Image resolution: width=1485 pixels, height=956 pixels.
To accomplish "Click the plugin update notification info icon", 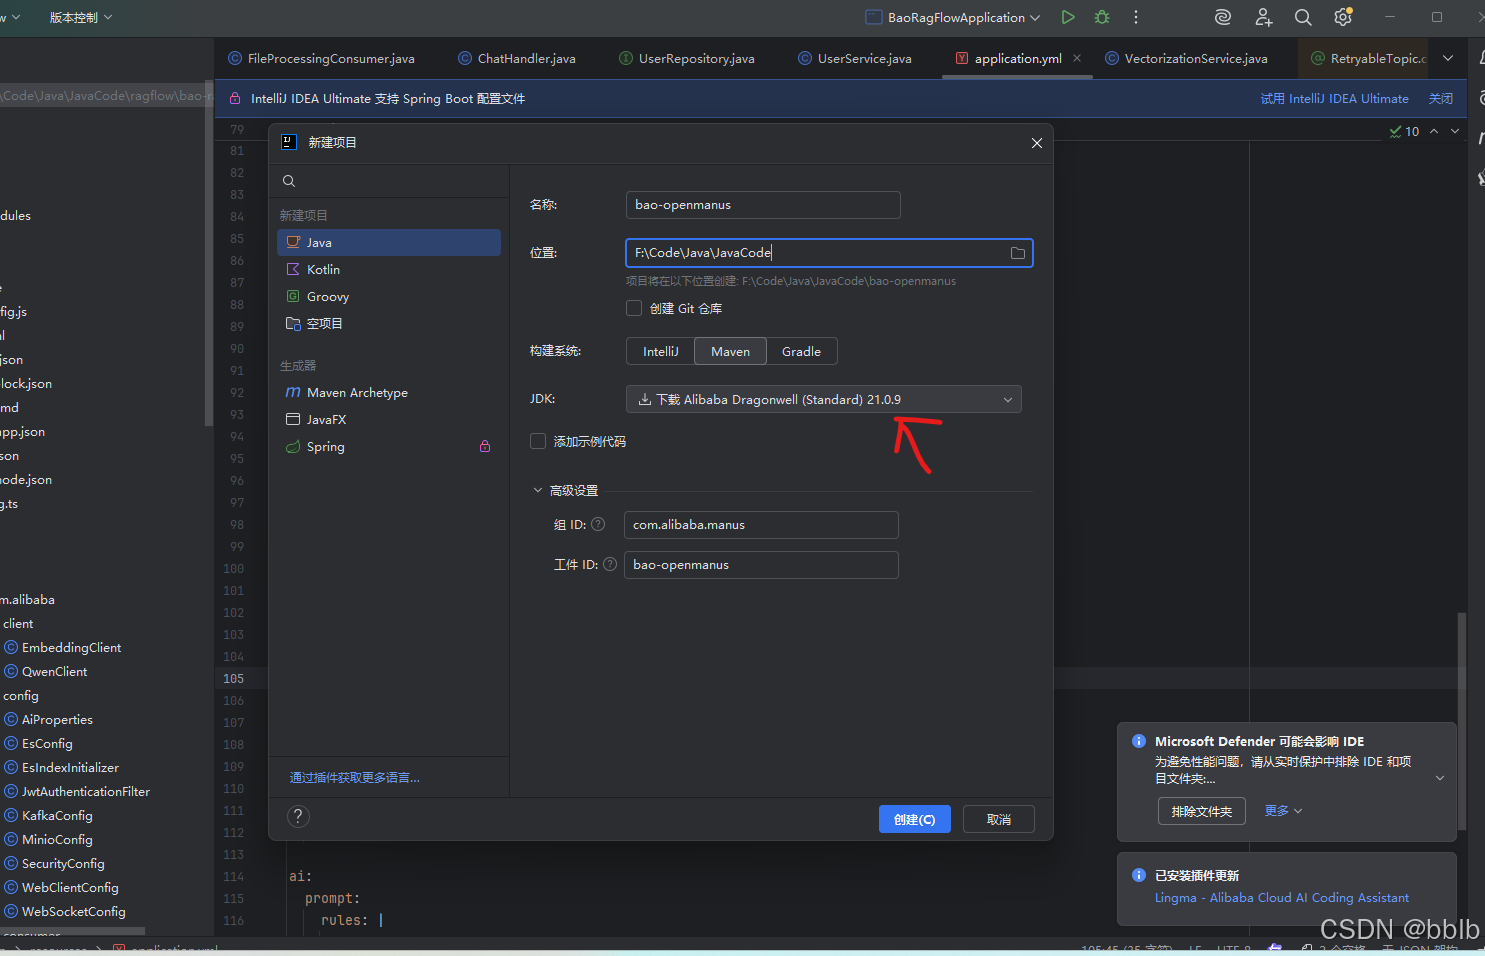I will pyautogui.click(x=1138, y=875).
